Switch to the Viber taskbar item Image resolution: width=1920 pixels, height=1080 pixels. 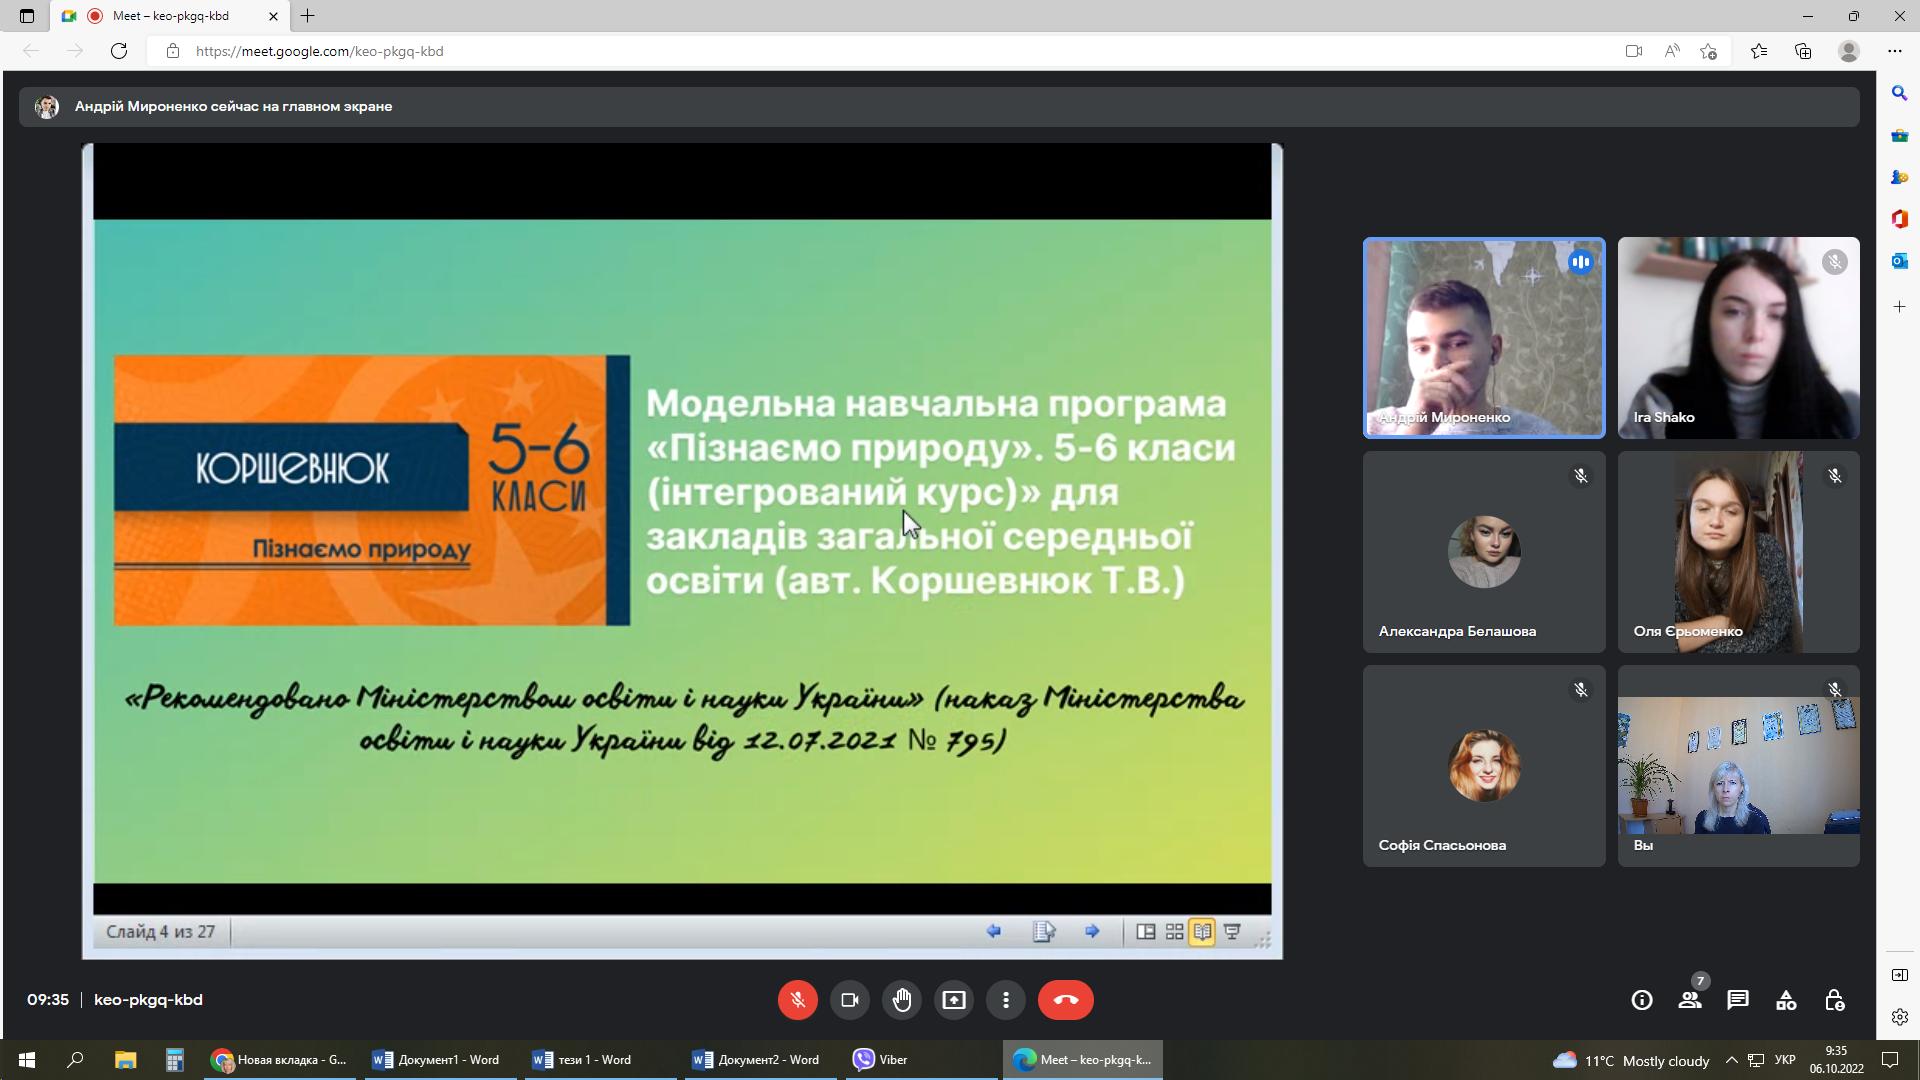pyautogui.click(x=882, y=1060)
